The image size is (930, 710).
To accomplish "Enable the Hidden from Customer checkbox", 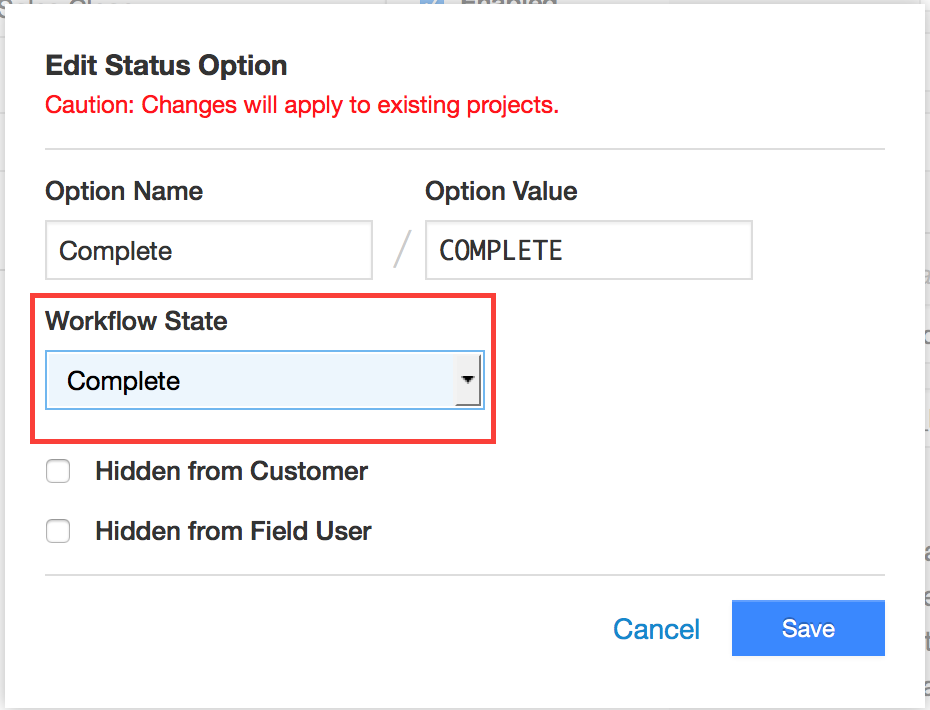I will point(58,471).
